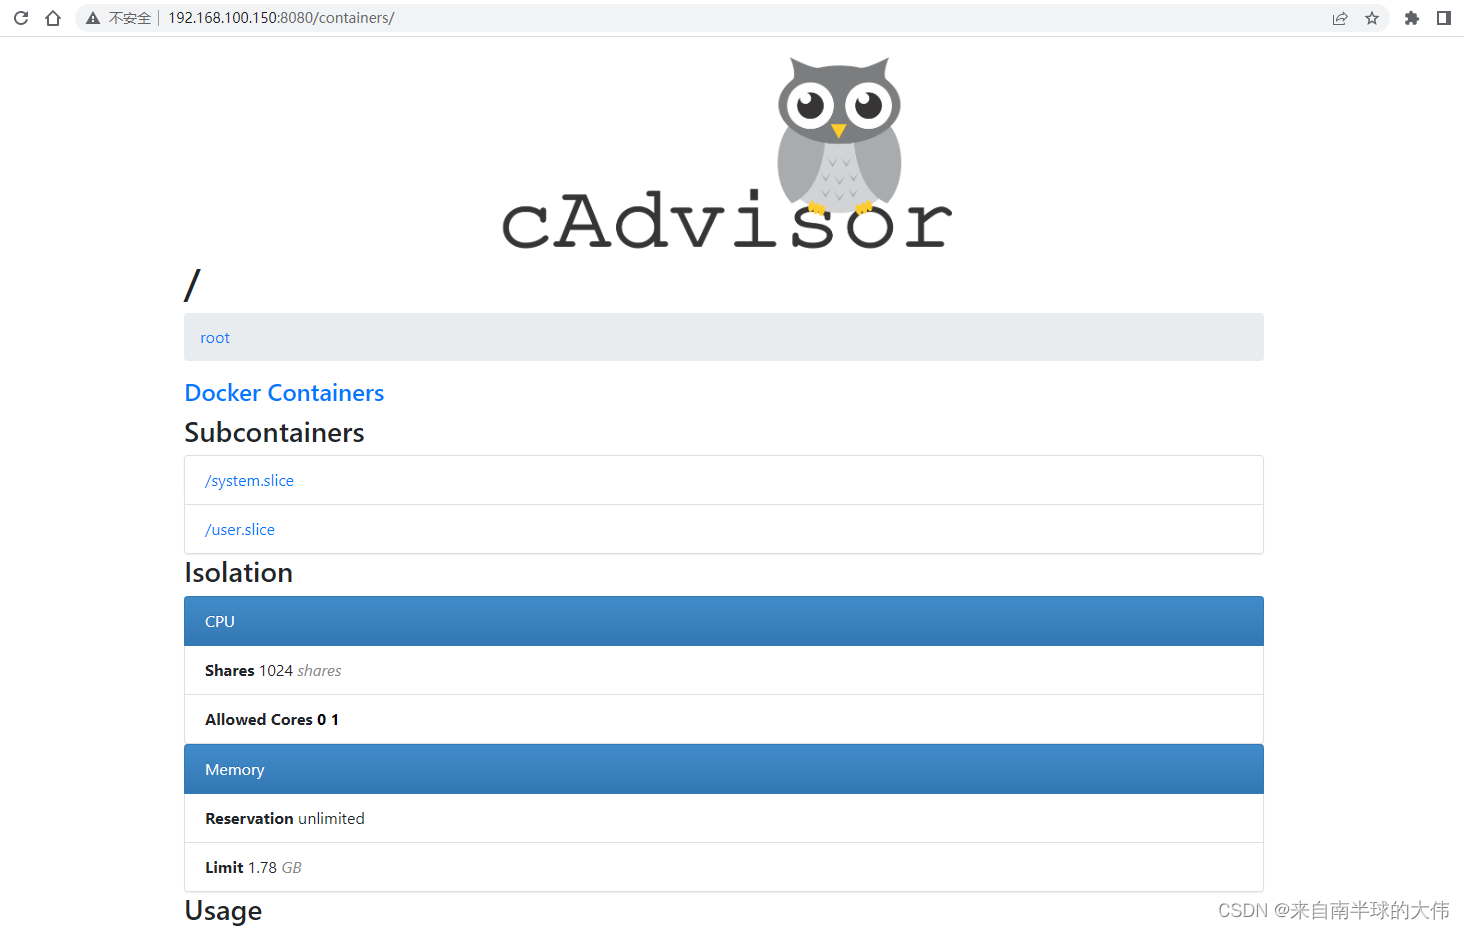This screenshot has width=1464, height=929.
Task: Select the Limit 1.78 GB row
Action: point(724,868)
